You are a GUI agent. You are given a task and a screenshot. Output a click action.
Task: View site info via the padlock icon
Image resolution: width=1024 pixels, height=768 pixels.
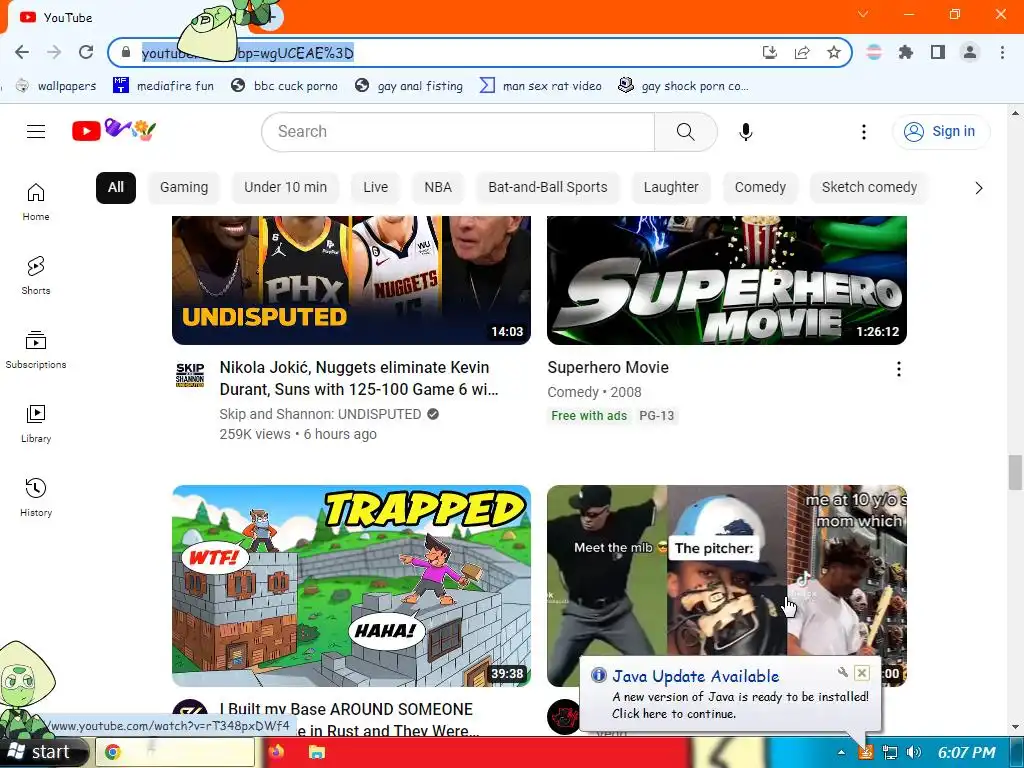[x=125, y=52]
